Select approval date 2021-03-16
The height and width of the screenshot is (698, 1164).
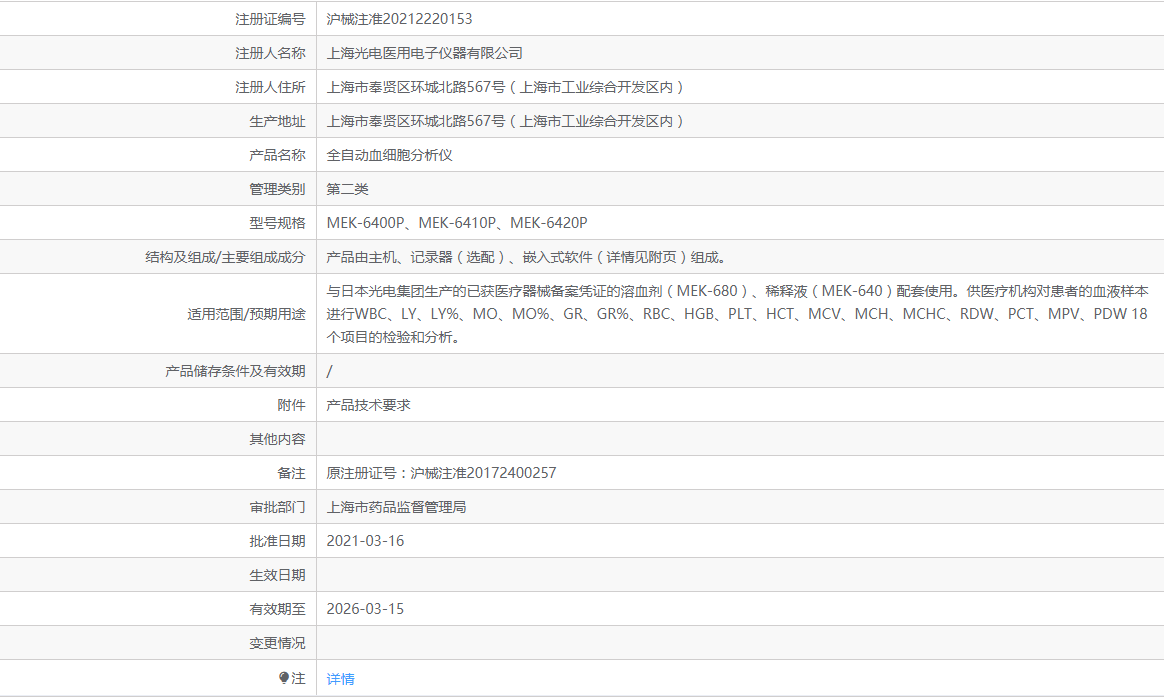[365, 541]
